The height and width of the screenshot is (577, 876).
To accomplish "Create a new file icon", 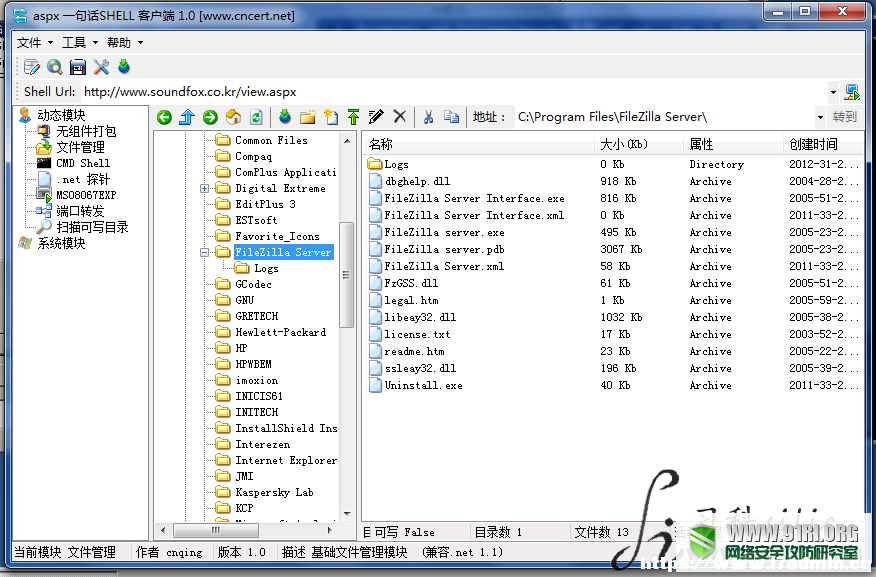I will (x=331, y=117).
